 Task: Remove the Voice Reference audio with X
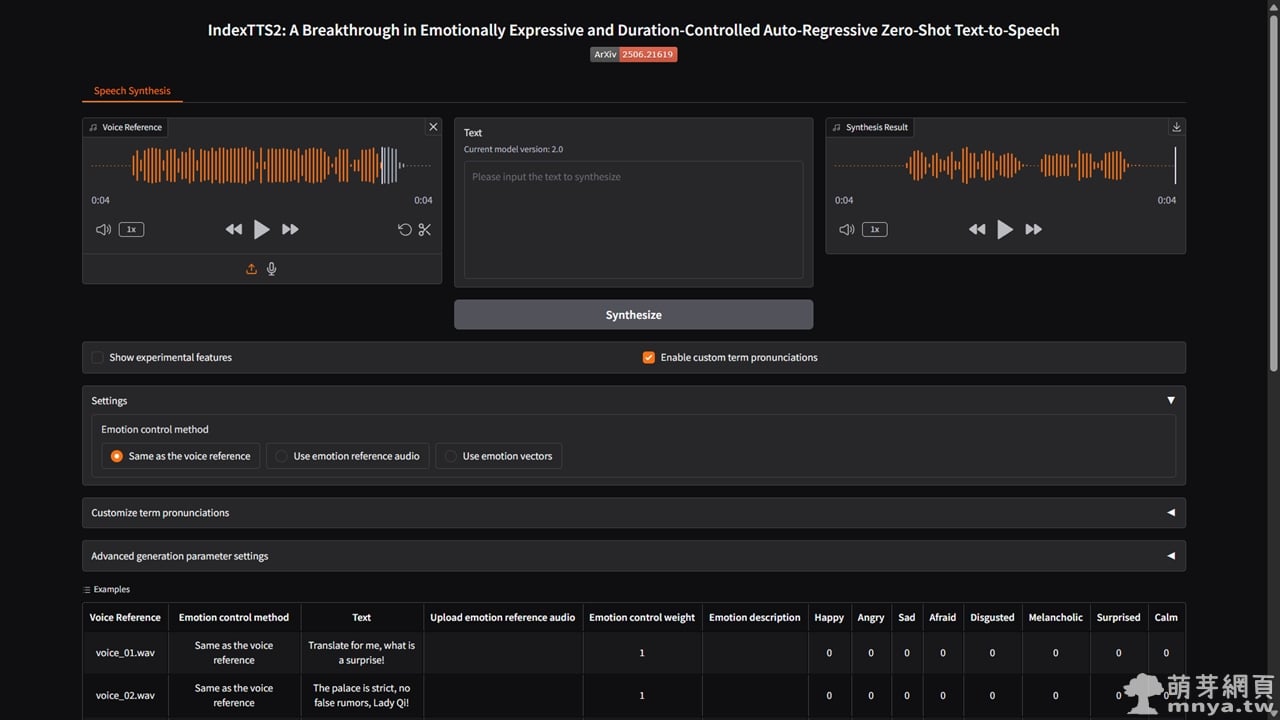tap(433, 127)
